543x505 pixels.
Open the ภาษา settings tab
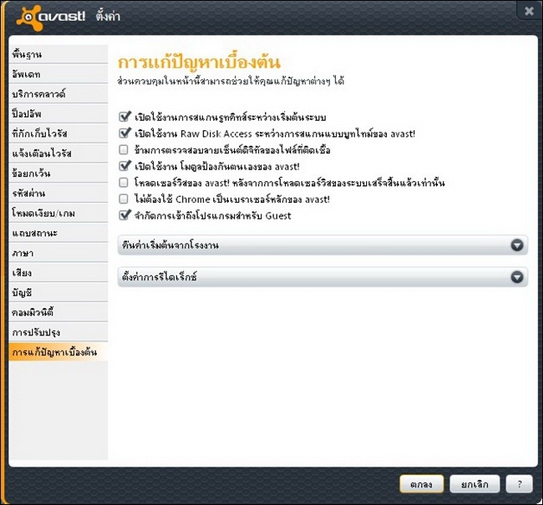click(x=59, y=252)
